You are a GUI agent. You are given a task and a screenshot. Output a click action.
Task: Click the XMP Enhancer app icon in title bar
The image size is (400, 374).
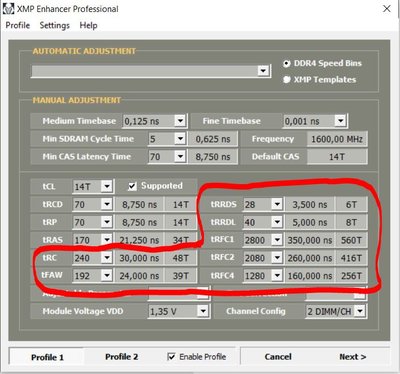[8, 9]
